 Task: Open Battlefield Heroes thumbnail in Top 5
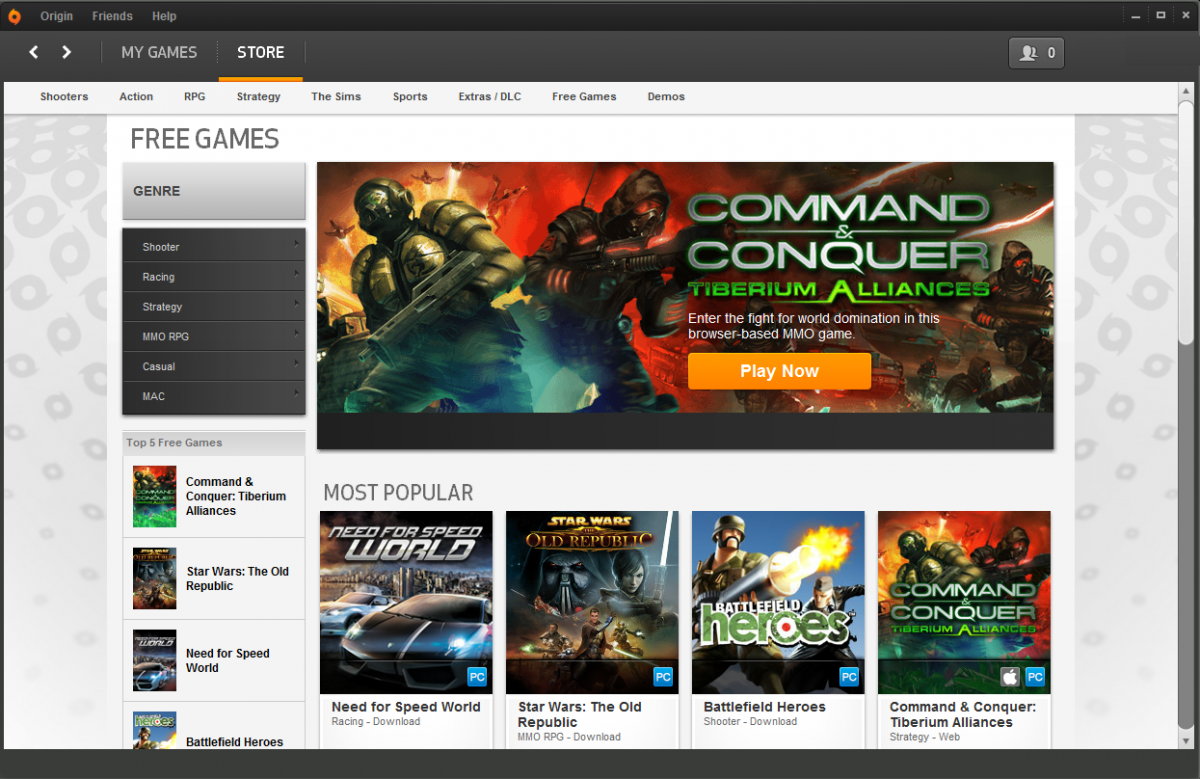click(x=154, y=729)
